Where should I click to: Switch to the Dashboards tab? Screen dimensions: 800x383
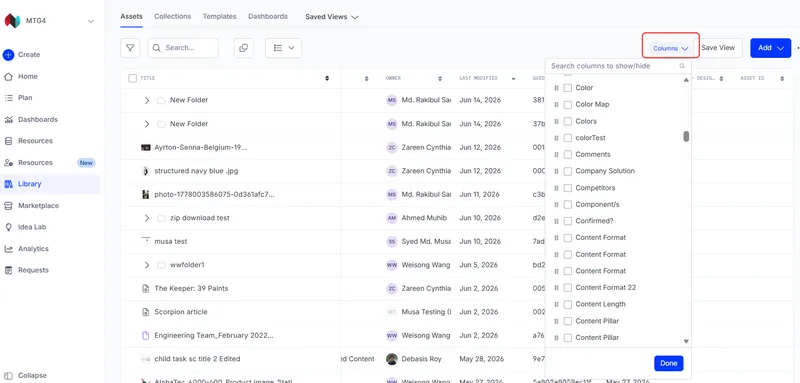click(268, 16)
